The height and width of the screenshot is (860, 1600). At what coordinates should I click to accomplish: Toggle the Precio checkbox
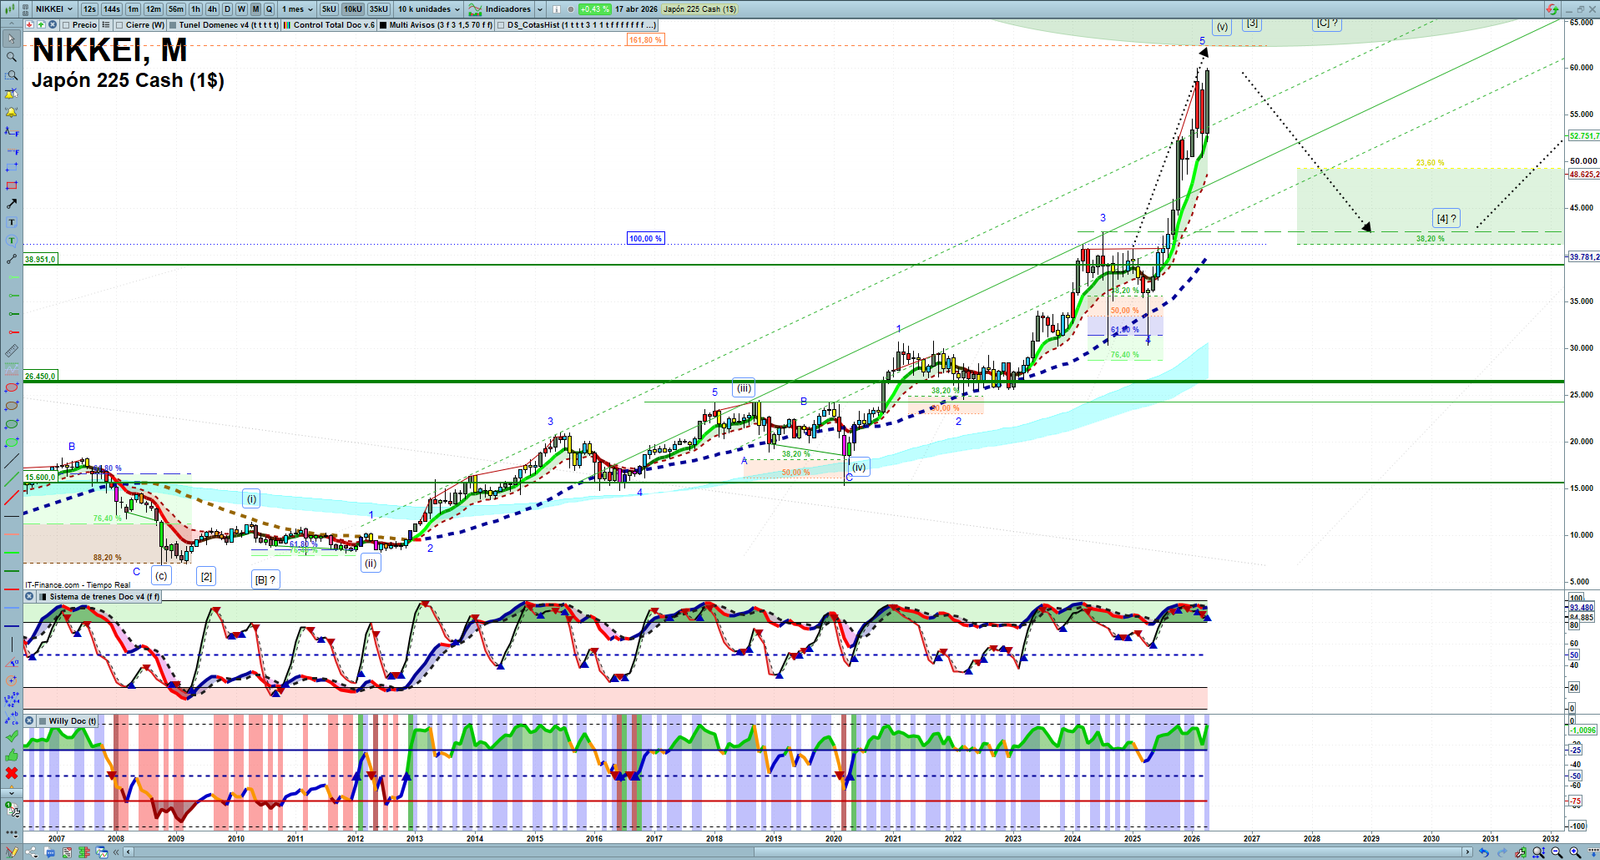click(x=66, y=25)
